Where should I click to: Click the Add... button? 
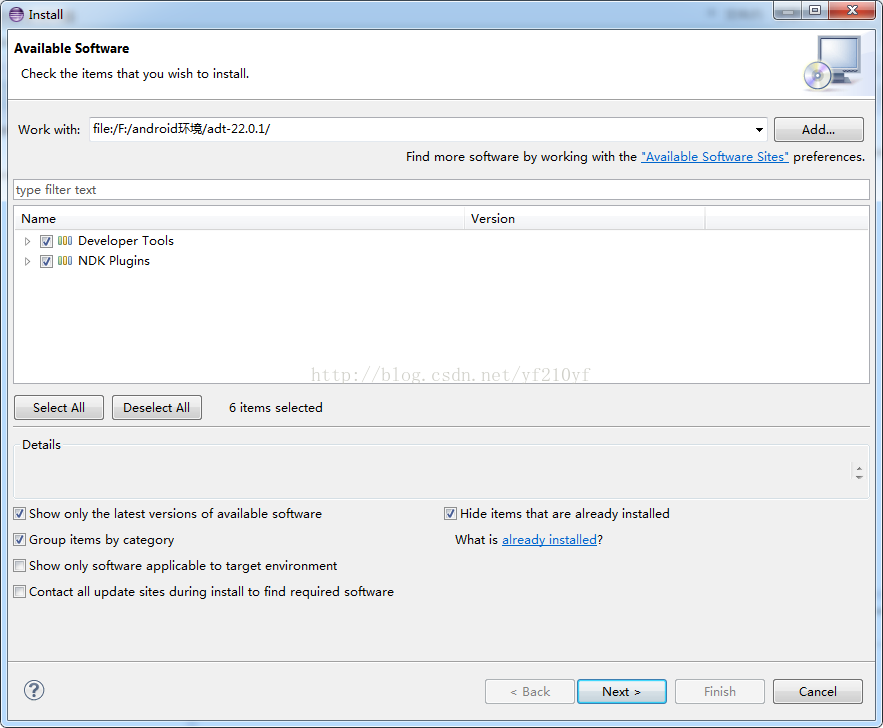pyautogui.click(x=818, y=129)
